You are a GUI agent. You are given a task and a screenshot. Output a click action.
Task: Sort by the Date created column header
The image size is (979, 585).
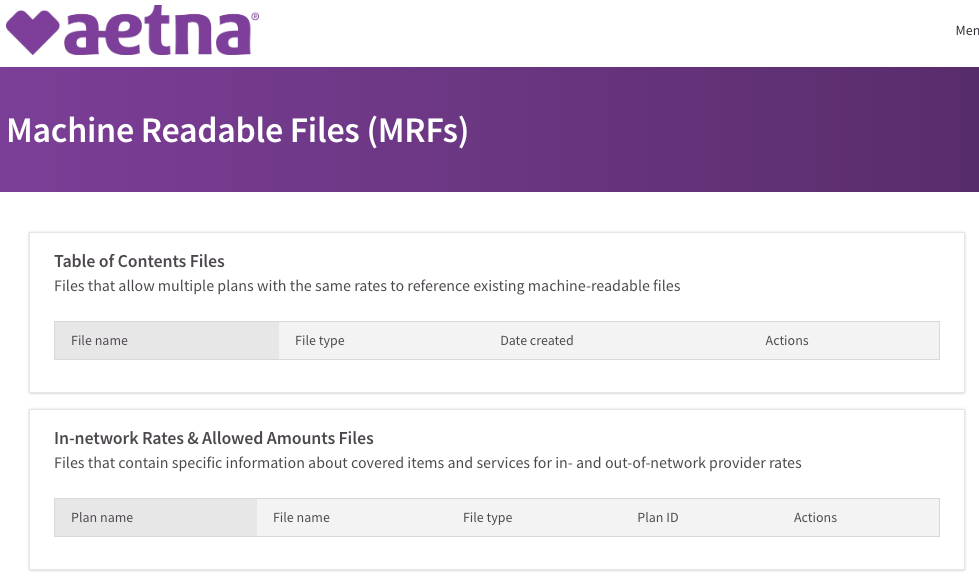point(536,341)
